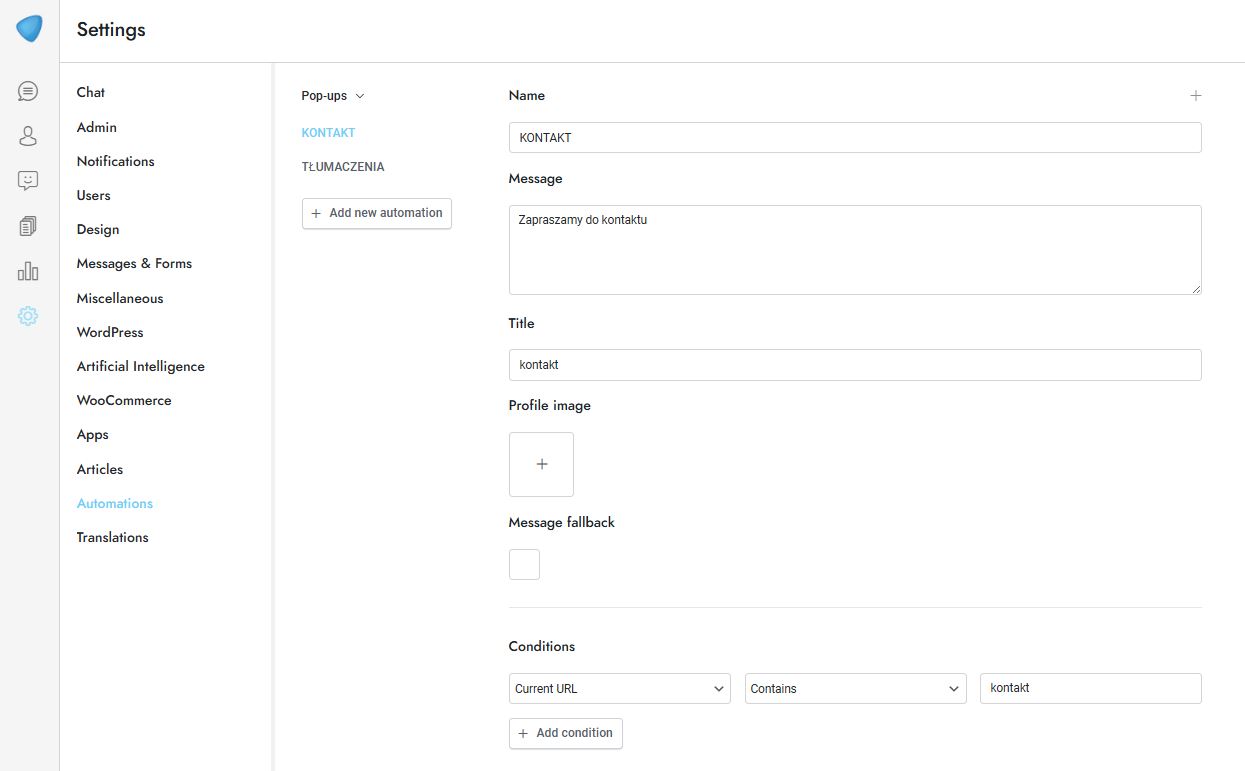Open the conversations chat bubble icon

tap(28, 91)
